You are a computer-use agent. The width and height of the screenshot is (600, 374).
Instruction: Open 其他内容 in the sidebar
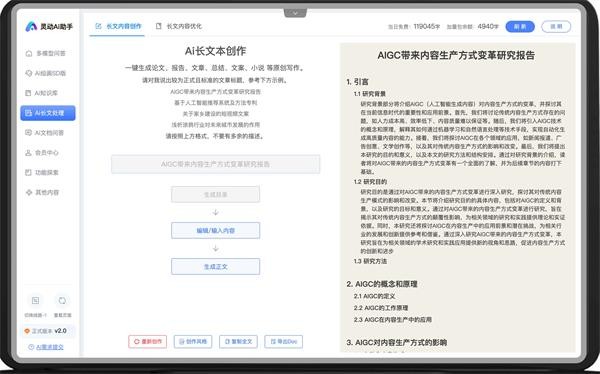[42, 193]
